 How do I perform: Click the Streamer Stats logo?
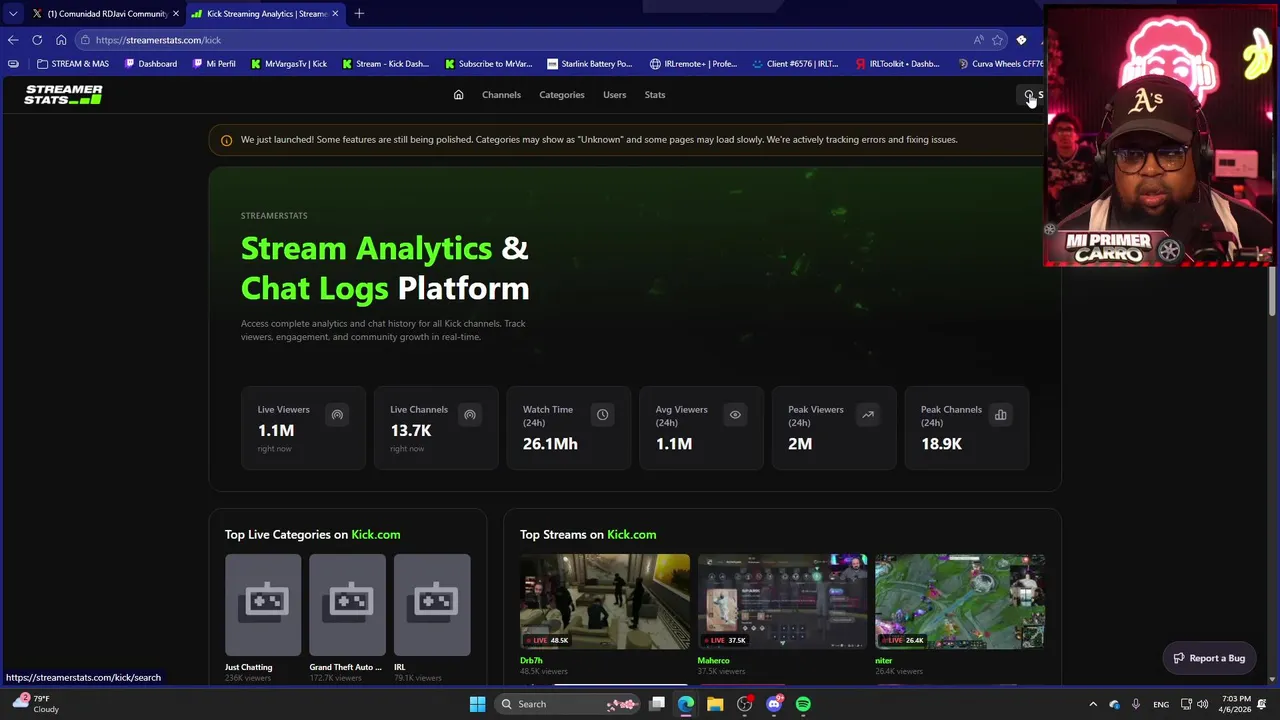[x=63, y=95]
